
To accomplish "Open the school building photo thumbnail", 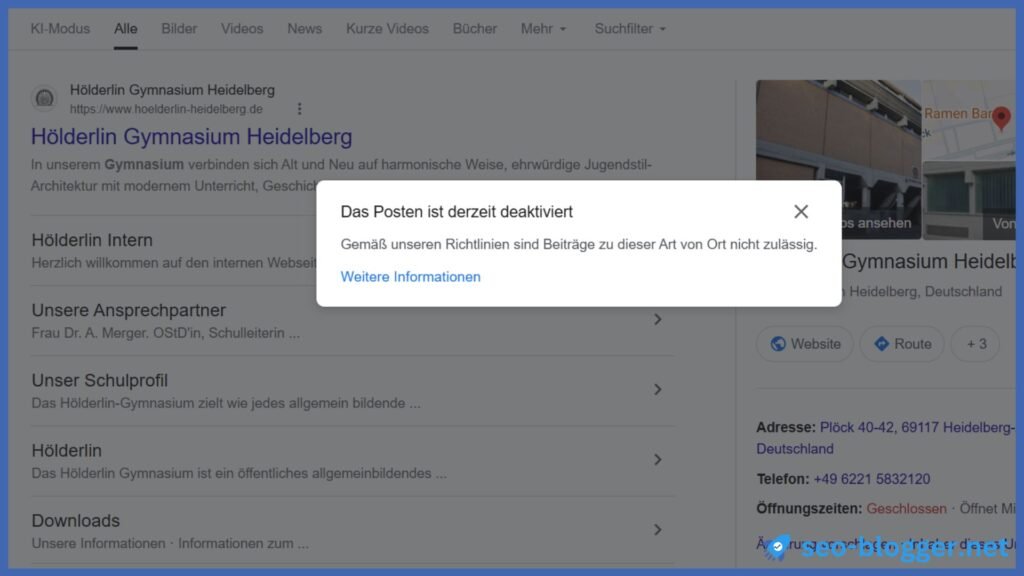I will click(x=839, y=159).
